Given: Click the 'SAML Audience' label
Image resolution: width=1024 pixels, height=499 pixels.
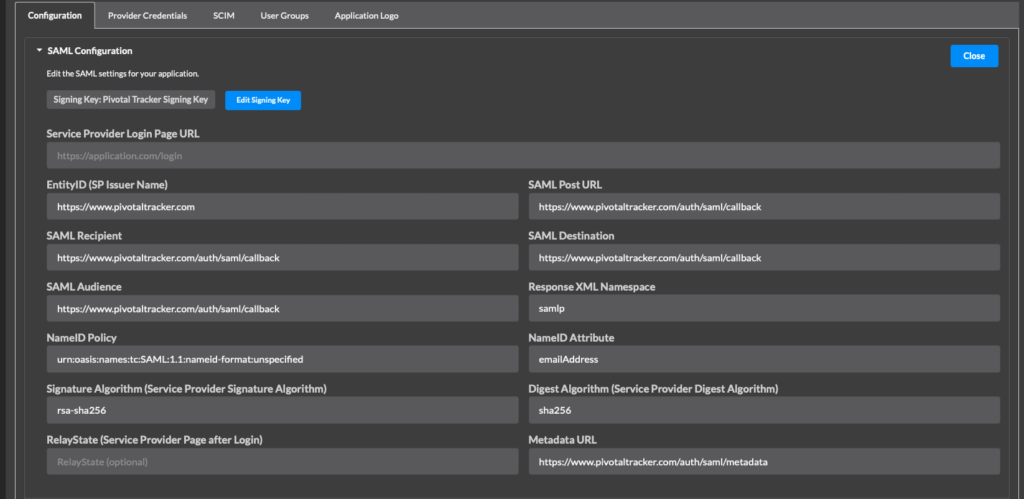Looking at the screenshot, I should click(84, 286).
